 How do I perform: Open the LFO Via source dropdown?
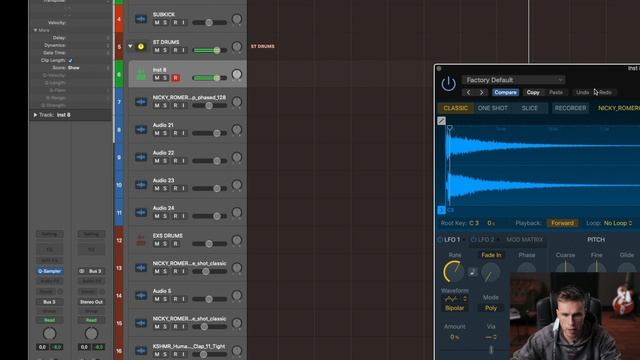coord(491,337)
